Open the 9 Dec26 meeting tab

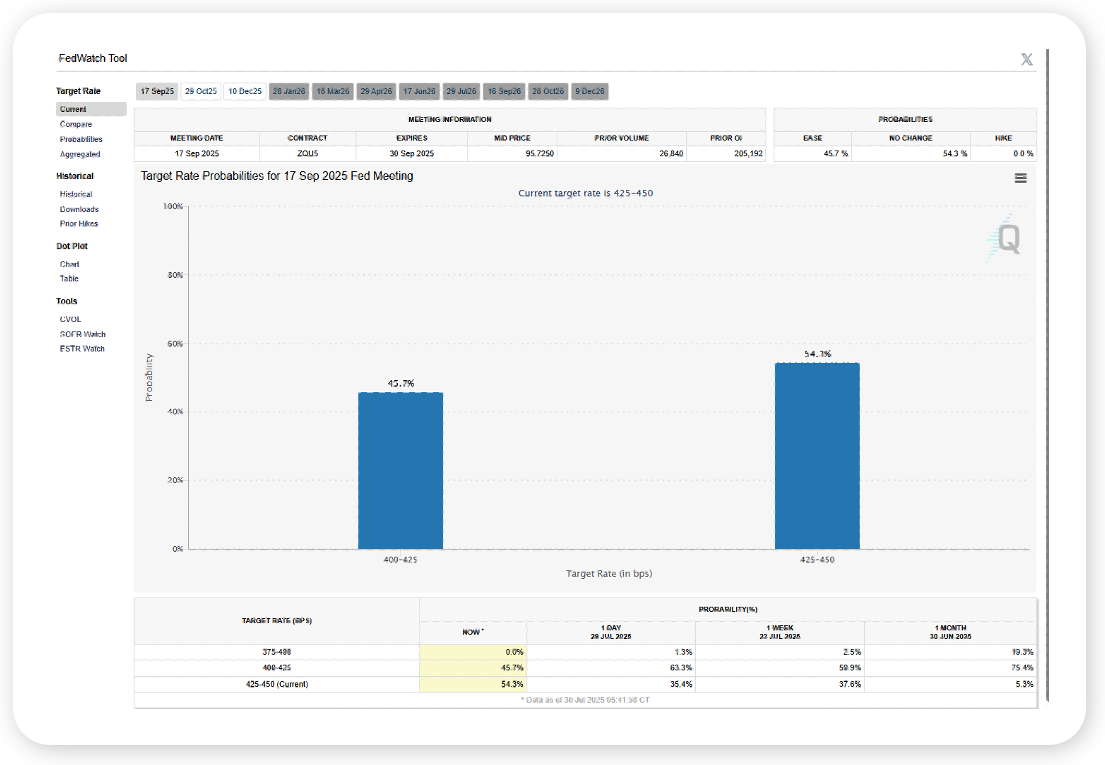[590, 92]
